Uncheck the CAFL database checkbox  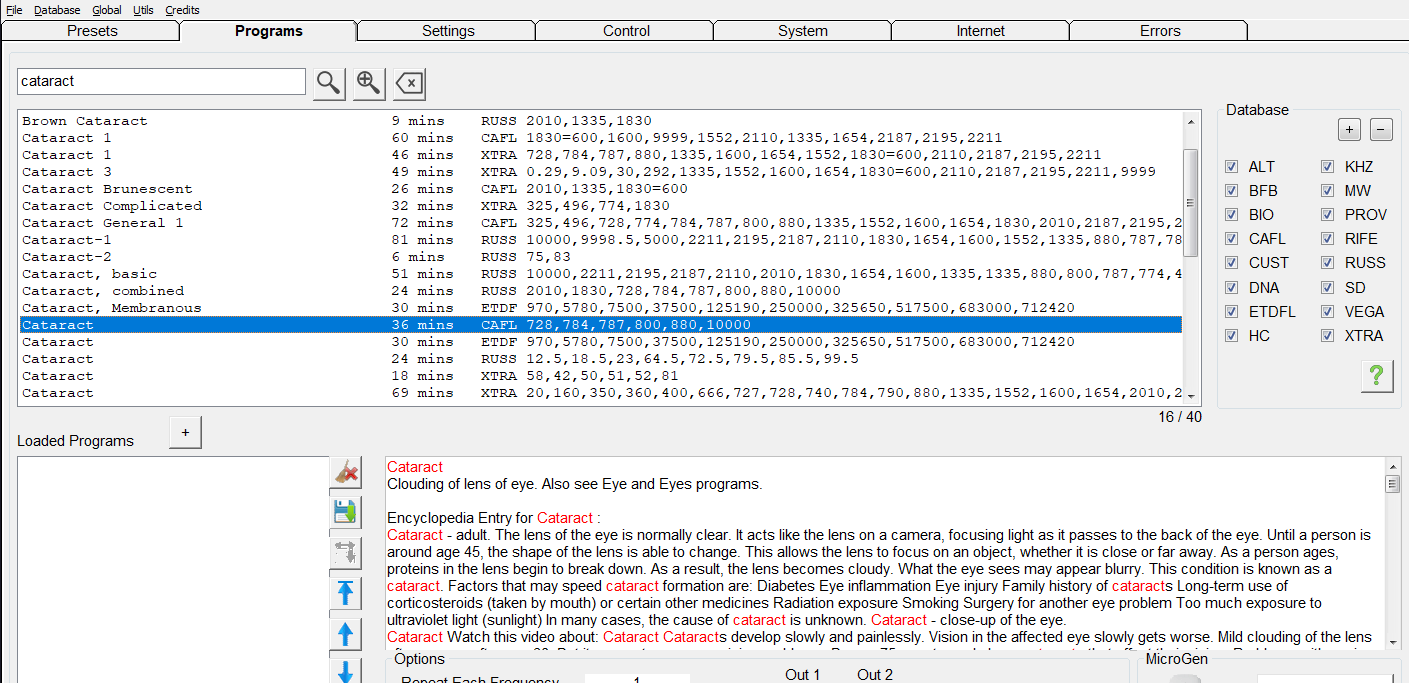coord(1232,239)
